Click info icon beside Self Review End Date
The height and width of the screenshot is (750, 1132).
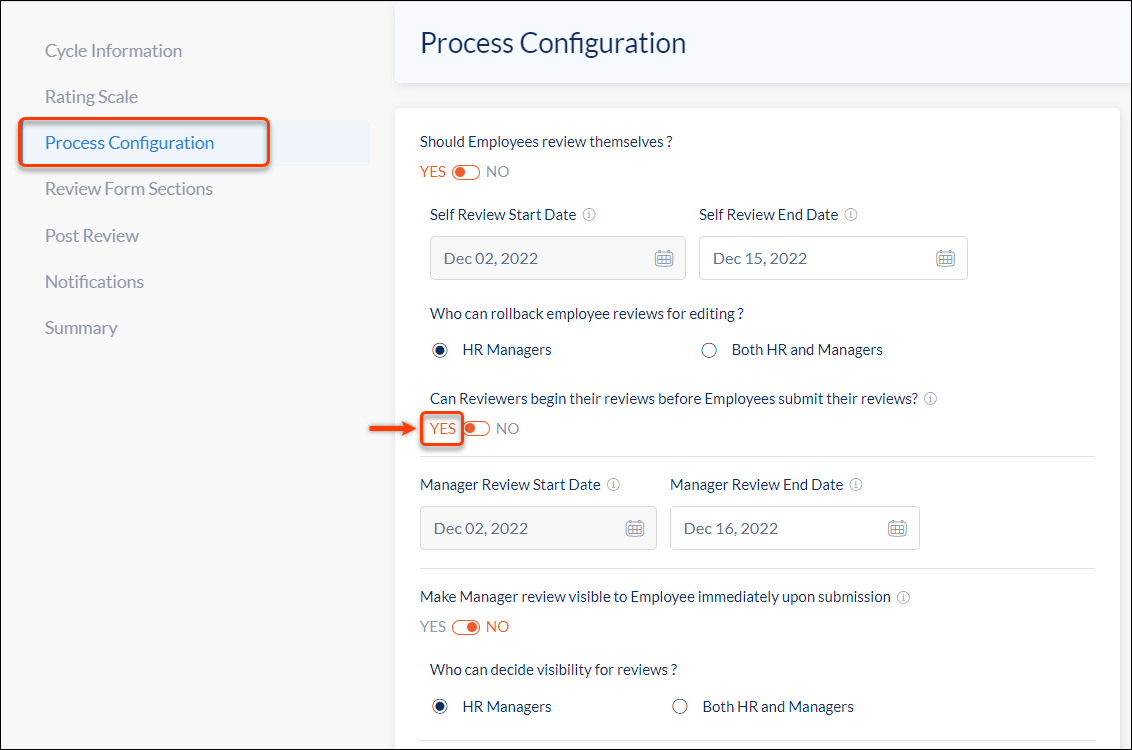coord(851,214)
